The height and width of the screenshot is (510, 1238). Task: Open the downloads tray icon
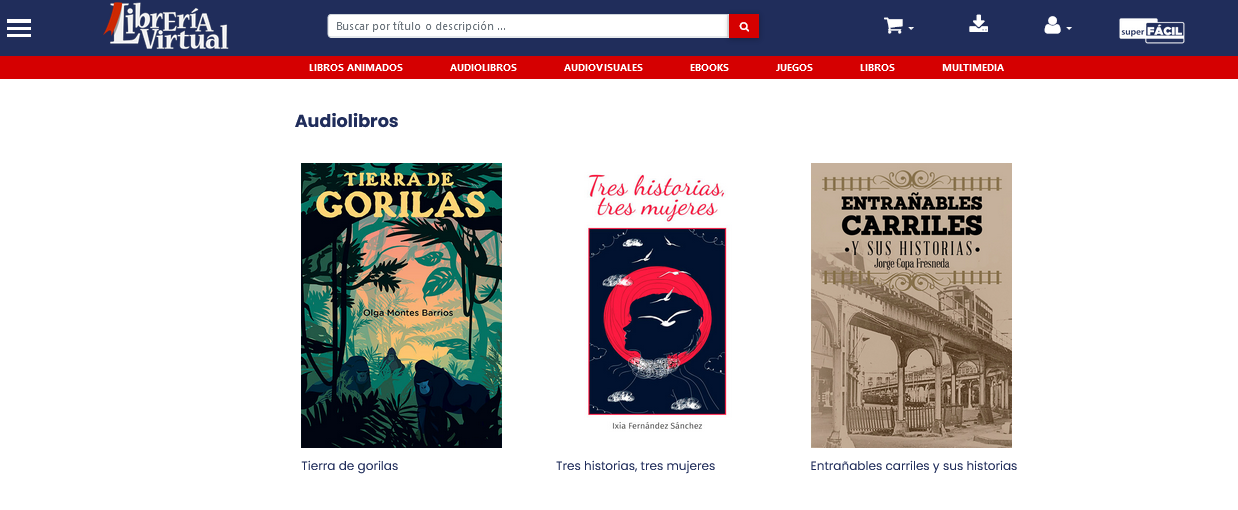point(979,24)
